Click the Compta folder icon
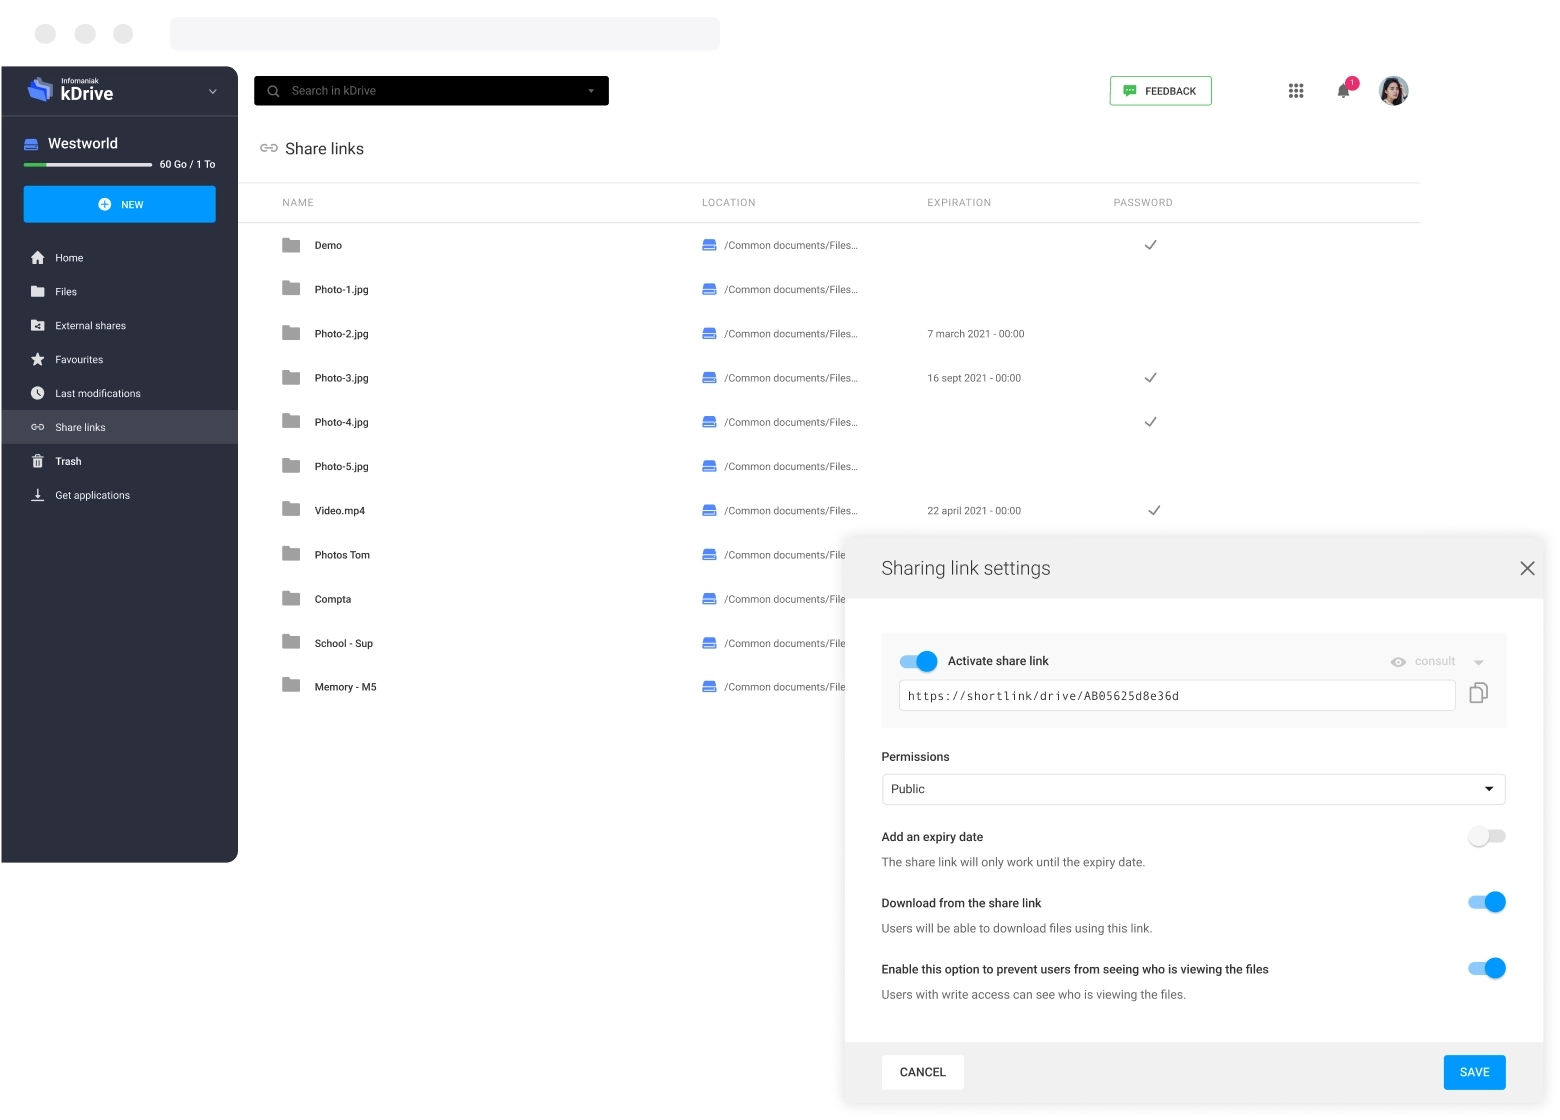This screenshot has width=1560, height=1120. (291, 599)
